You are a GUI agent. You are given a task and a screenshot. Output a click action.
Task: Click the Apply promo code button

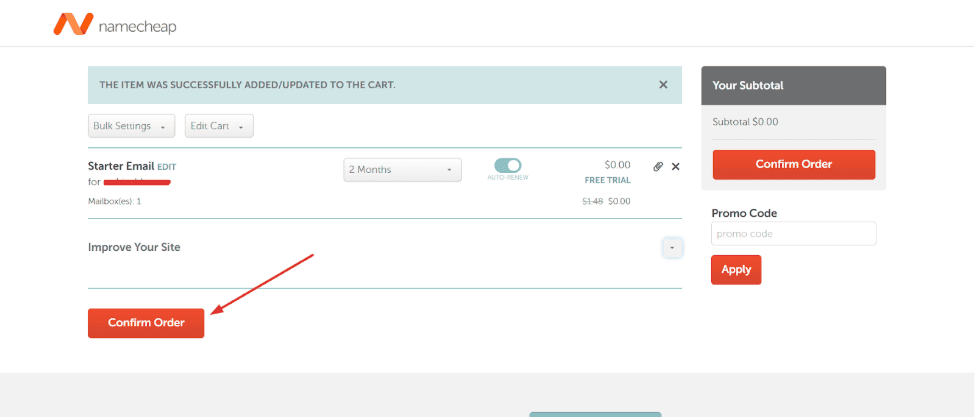point(736,270)
